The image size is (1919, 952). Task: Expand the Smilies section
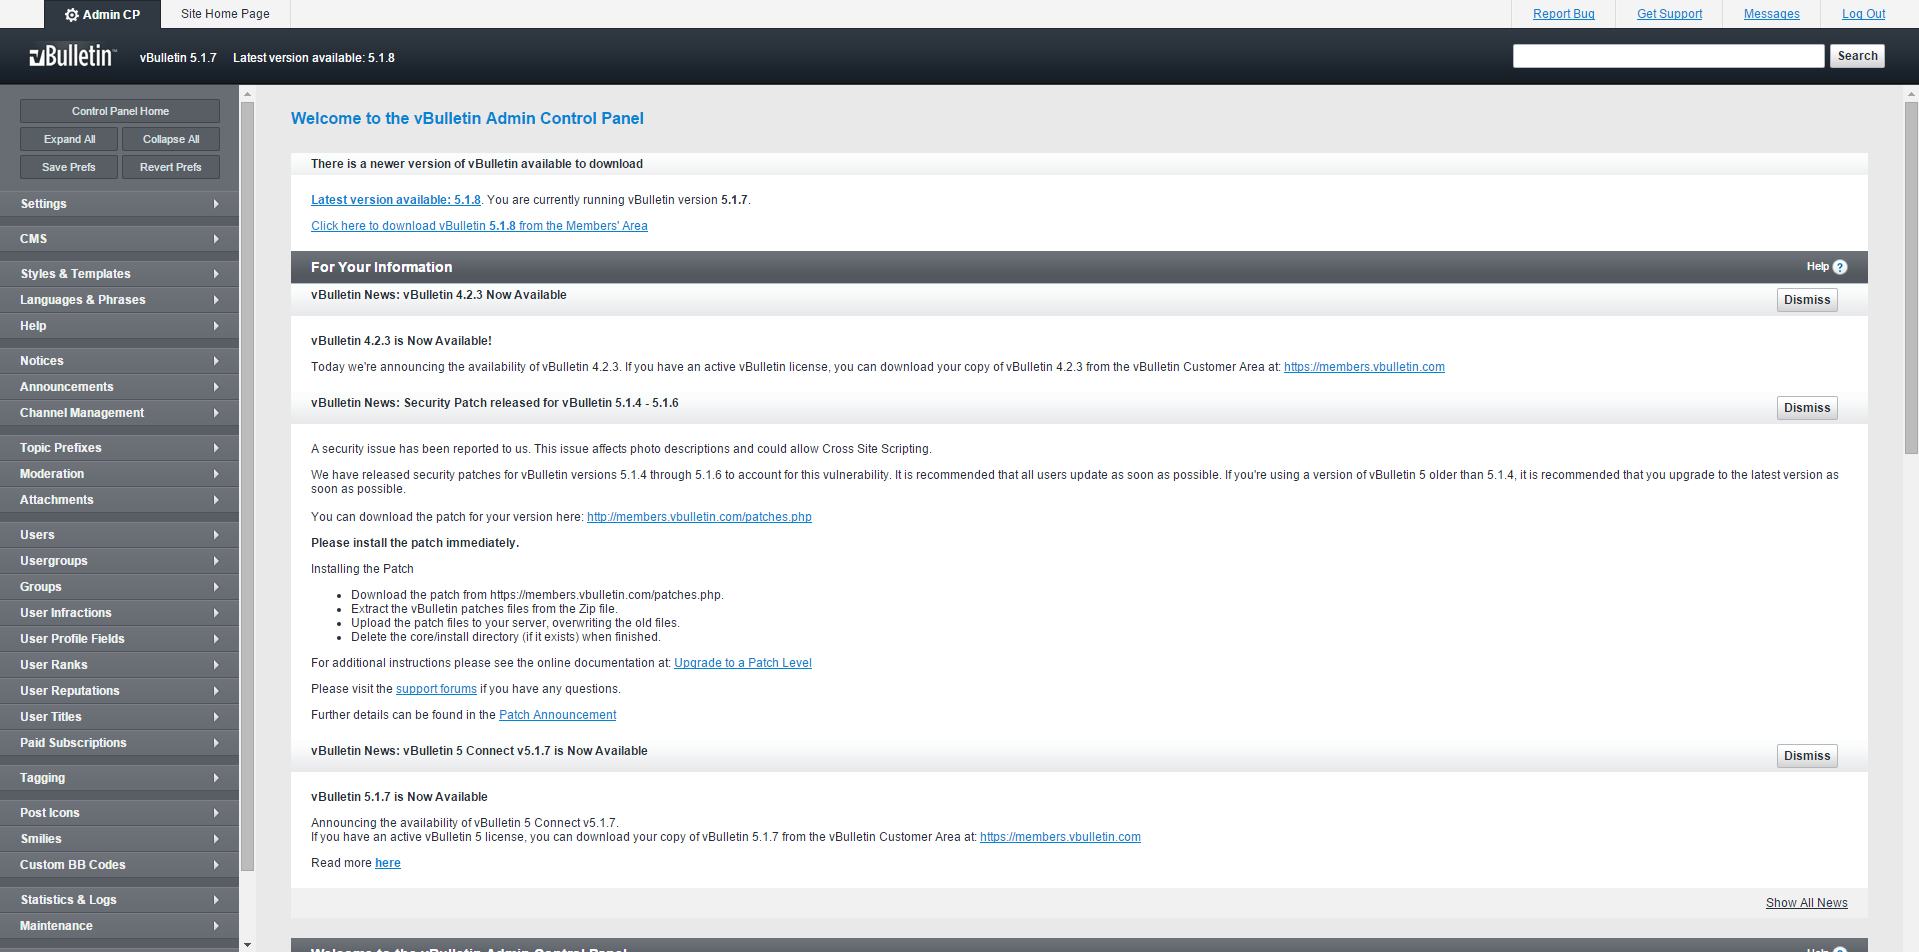(x=119, y=839)
